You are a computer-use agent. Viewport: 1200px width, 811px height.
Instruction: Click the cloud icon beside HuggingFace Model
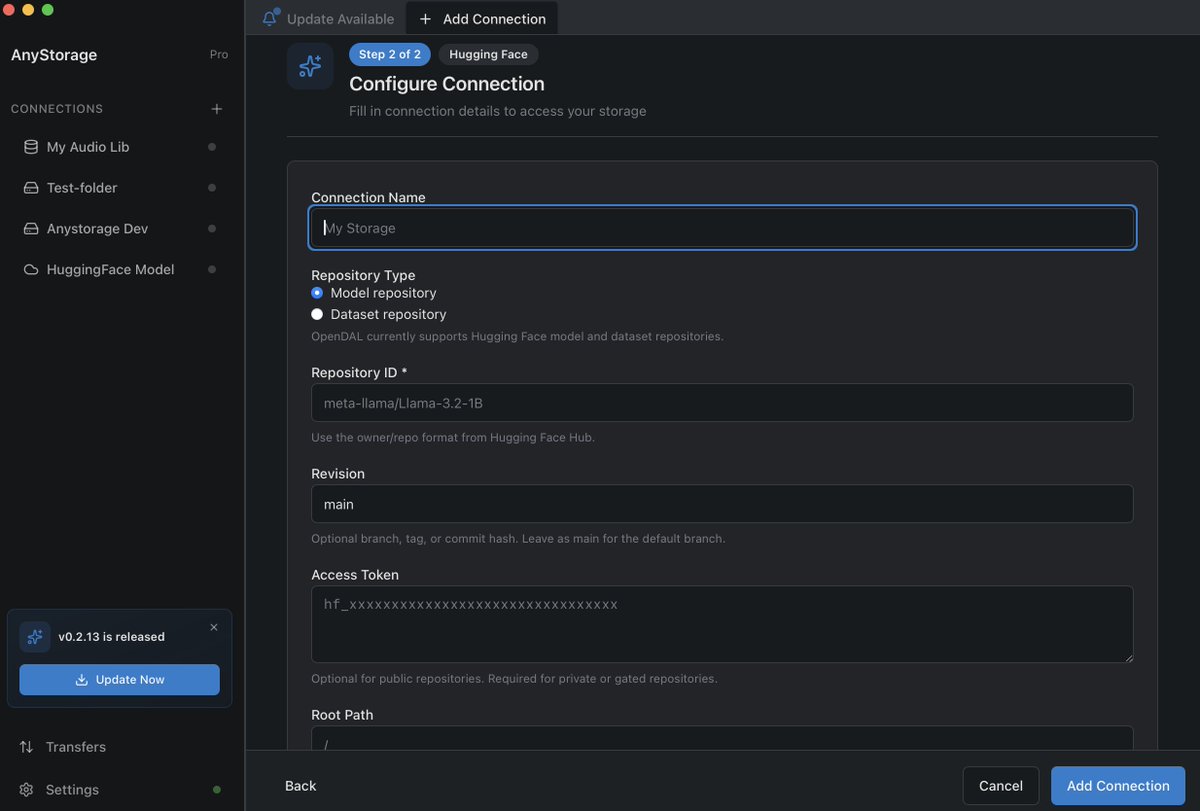[x=31, y=270]
